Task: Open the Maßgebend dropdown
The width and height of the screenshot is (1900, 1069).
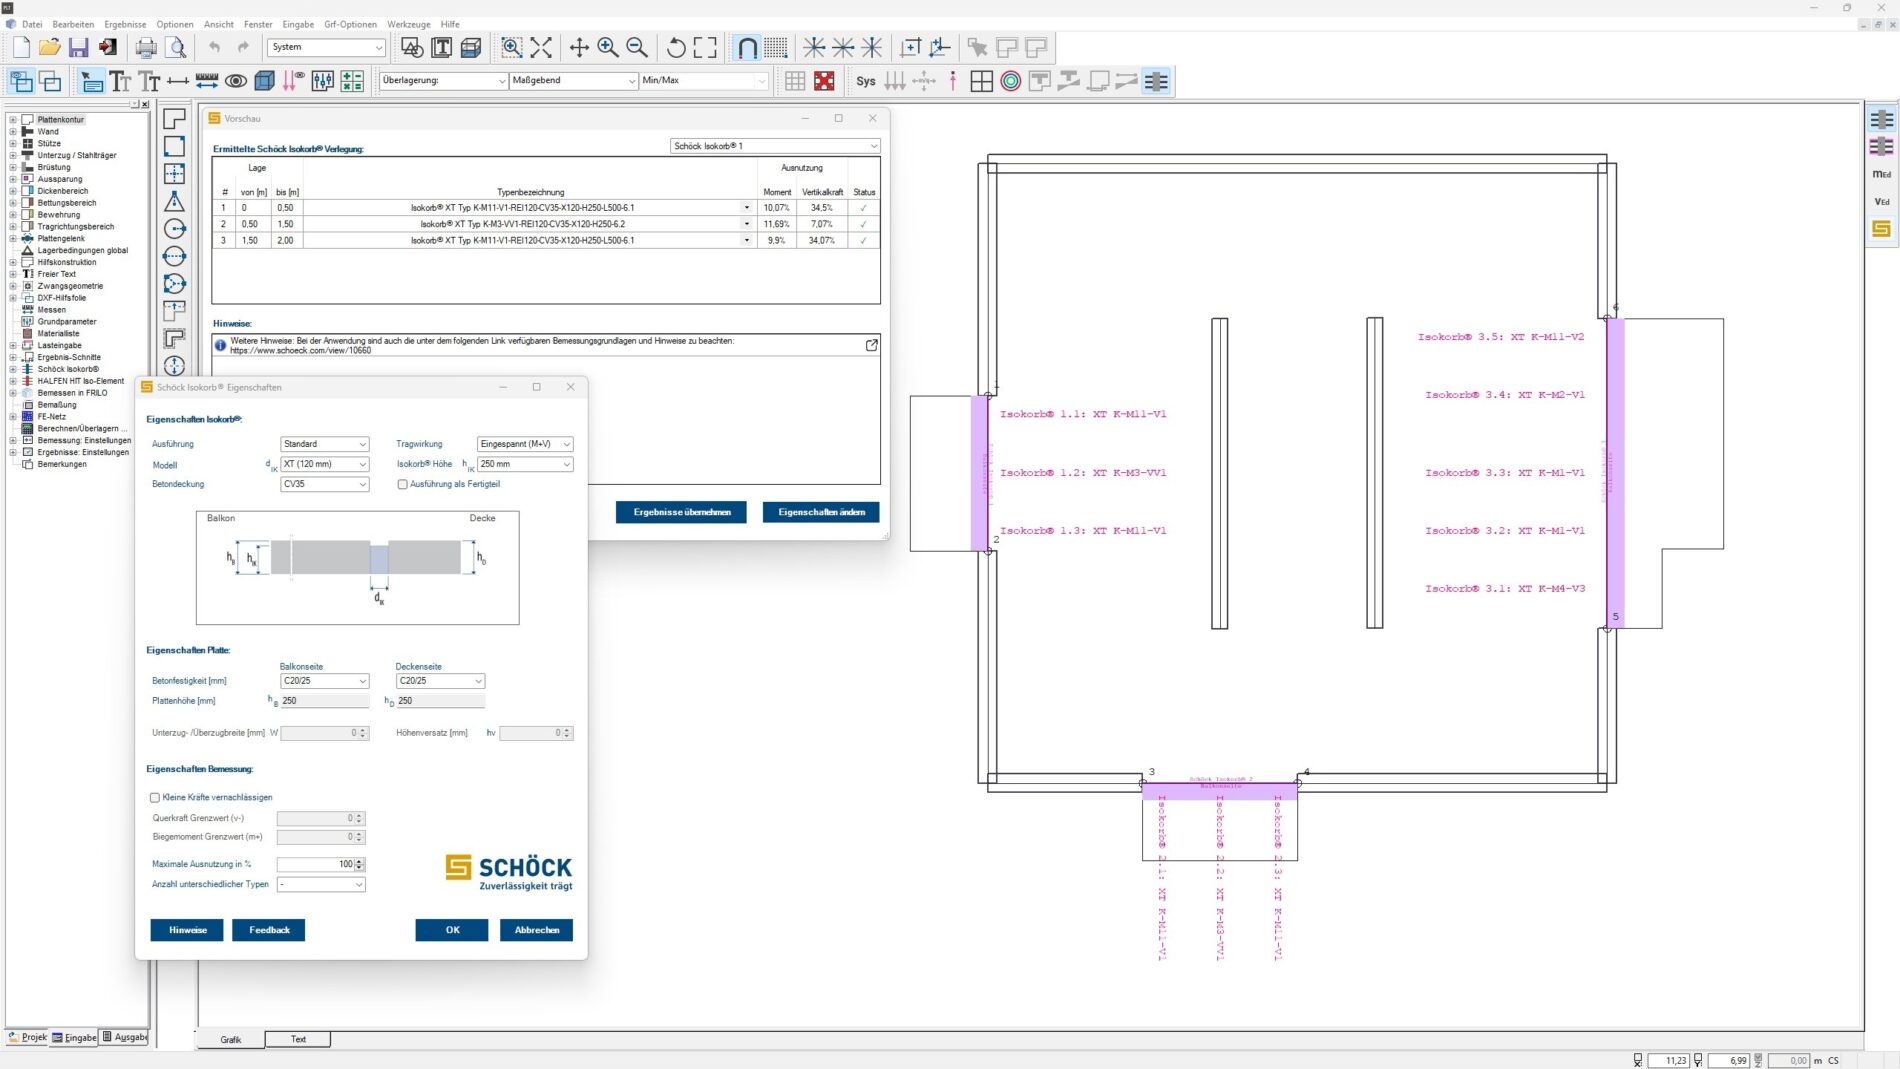Action: [x=573, y=80]
